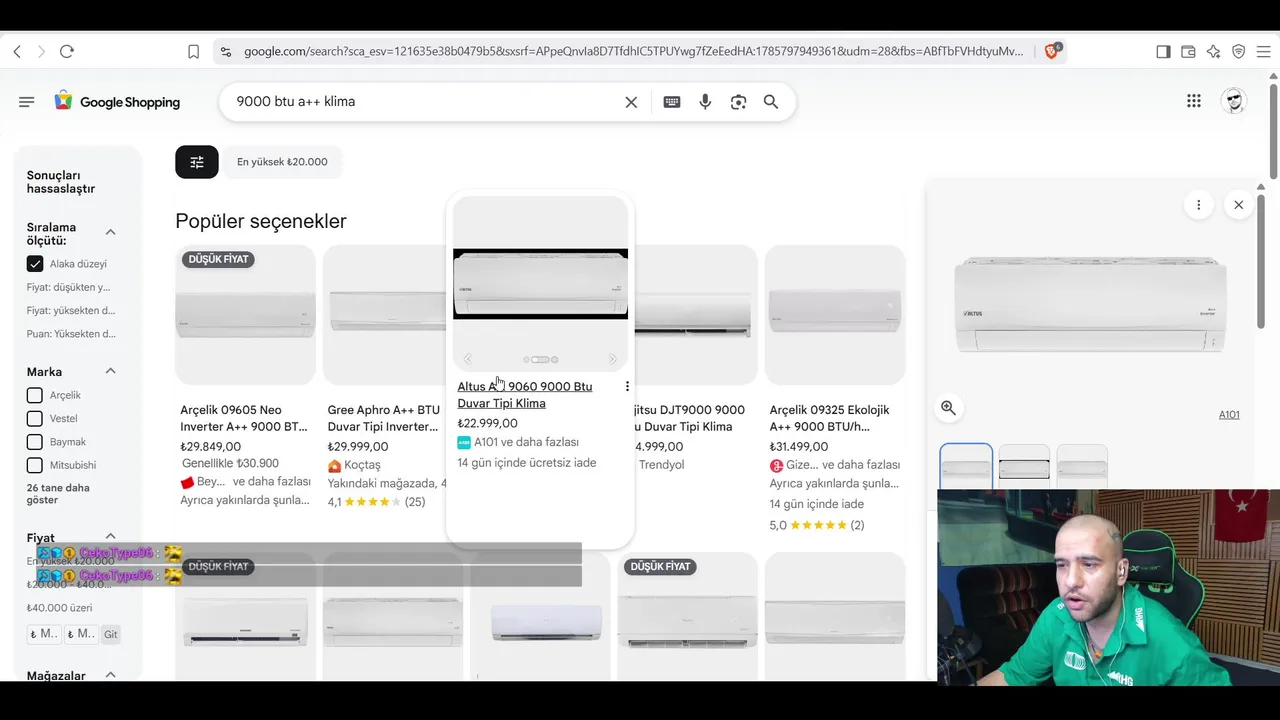Click the browser address bar URL

tap(633, 51)
